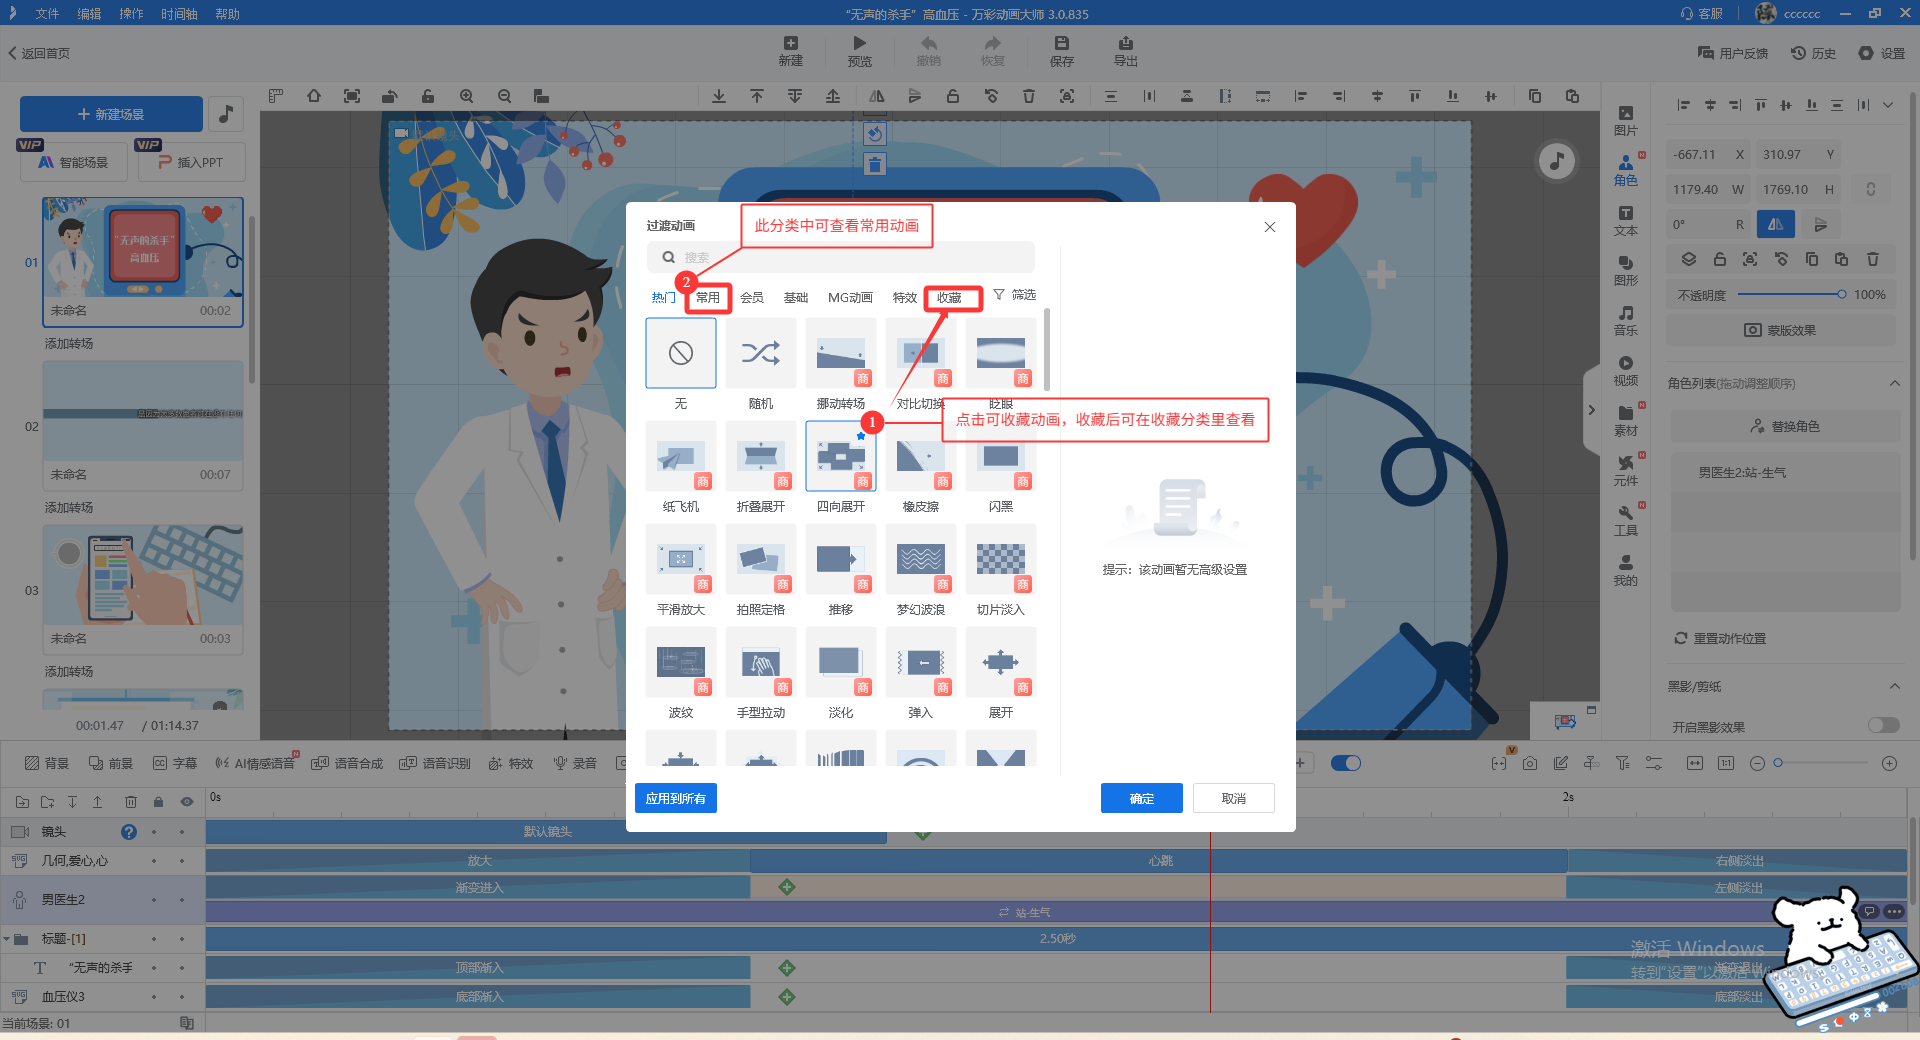
Task: Enable the 开启黑影效果 toggle switch
Action: click(x=1883, y=725)
